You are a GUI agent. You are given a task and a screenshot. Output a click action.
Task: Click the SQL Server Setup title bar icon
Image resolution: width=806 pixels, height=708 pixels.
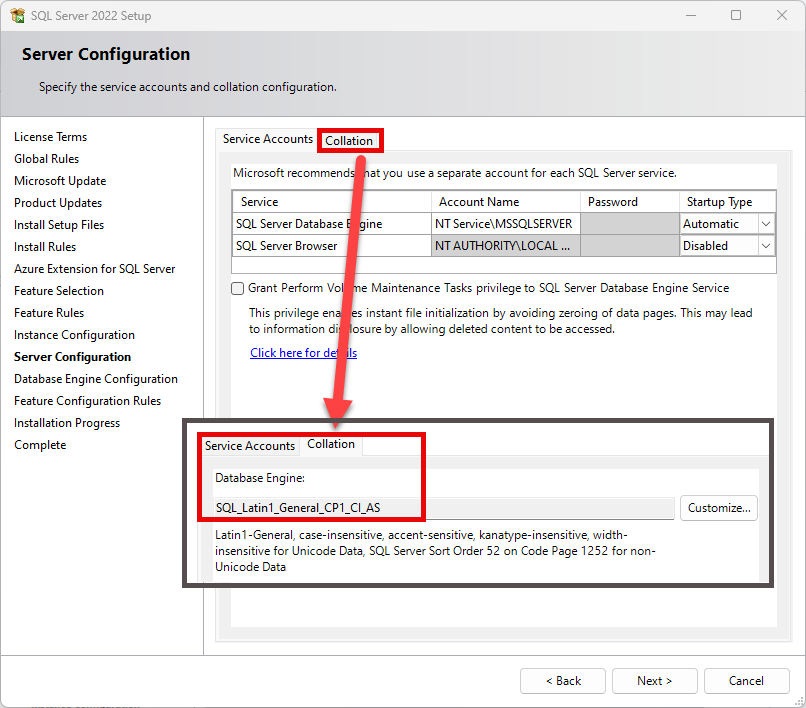point(17,15)
